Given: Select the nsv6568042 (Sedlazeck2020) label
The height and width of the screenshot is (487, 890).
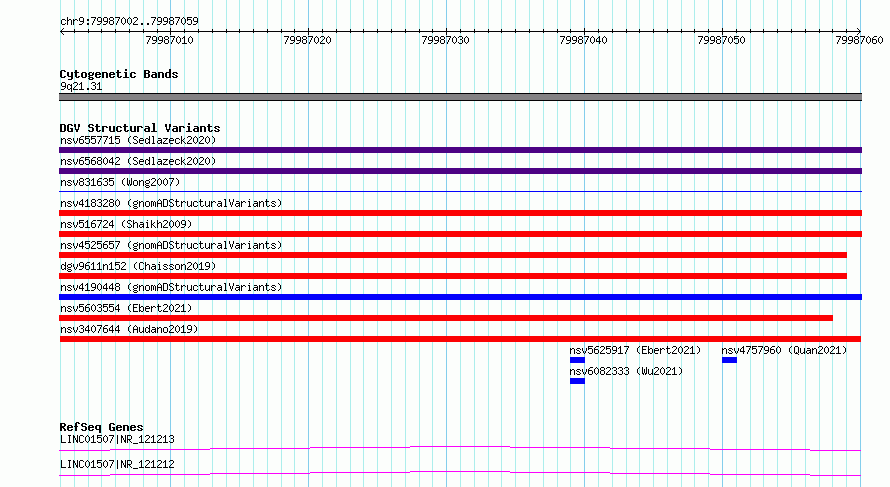Looking at the screenshot, I should pyautogui.click(x=138, y=161).
